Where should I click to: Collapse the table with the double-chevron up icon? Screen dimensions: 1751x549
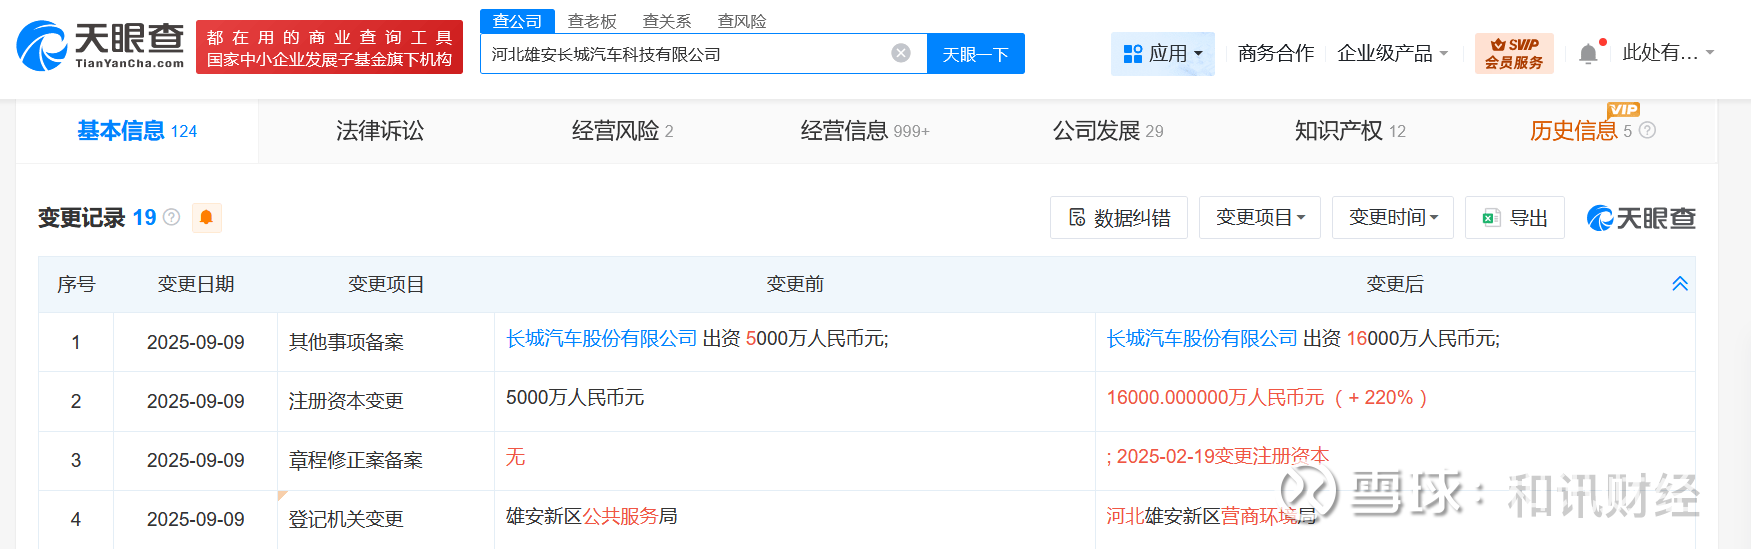coord(1680,284)
